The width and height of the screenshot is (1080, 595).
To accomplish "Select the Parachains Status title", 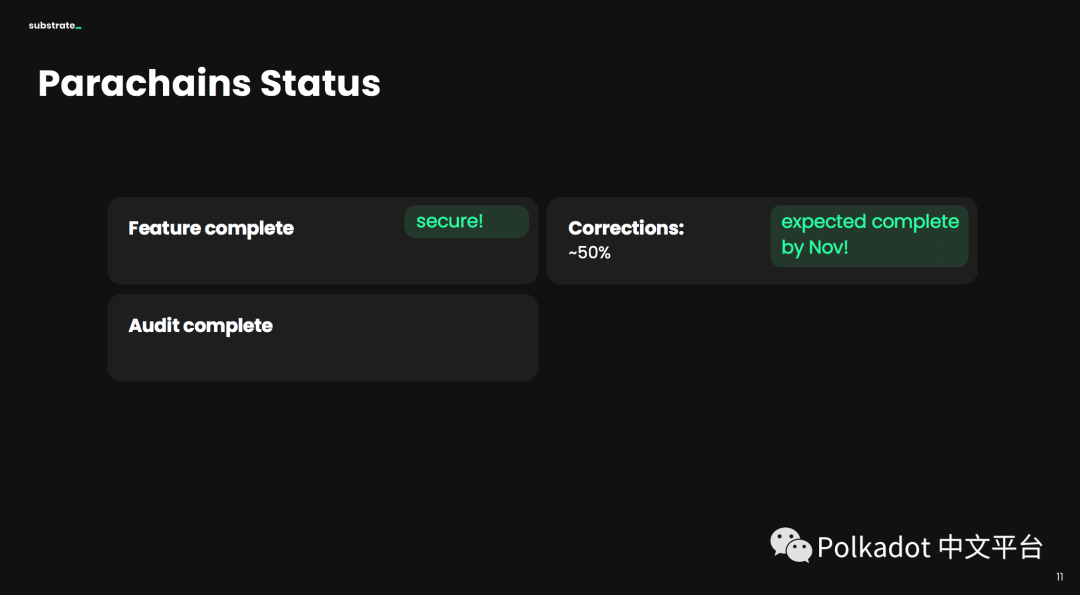I will pos(209,83).
